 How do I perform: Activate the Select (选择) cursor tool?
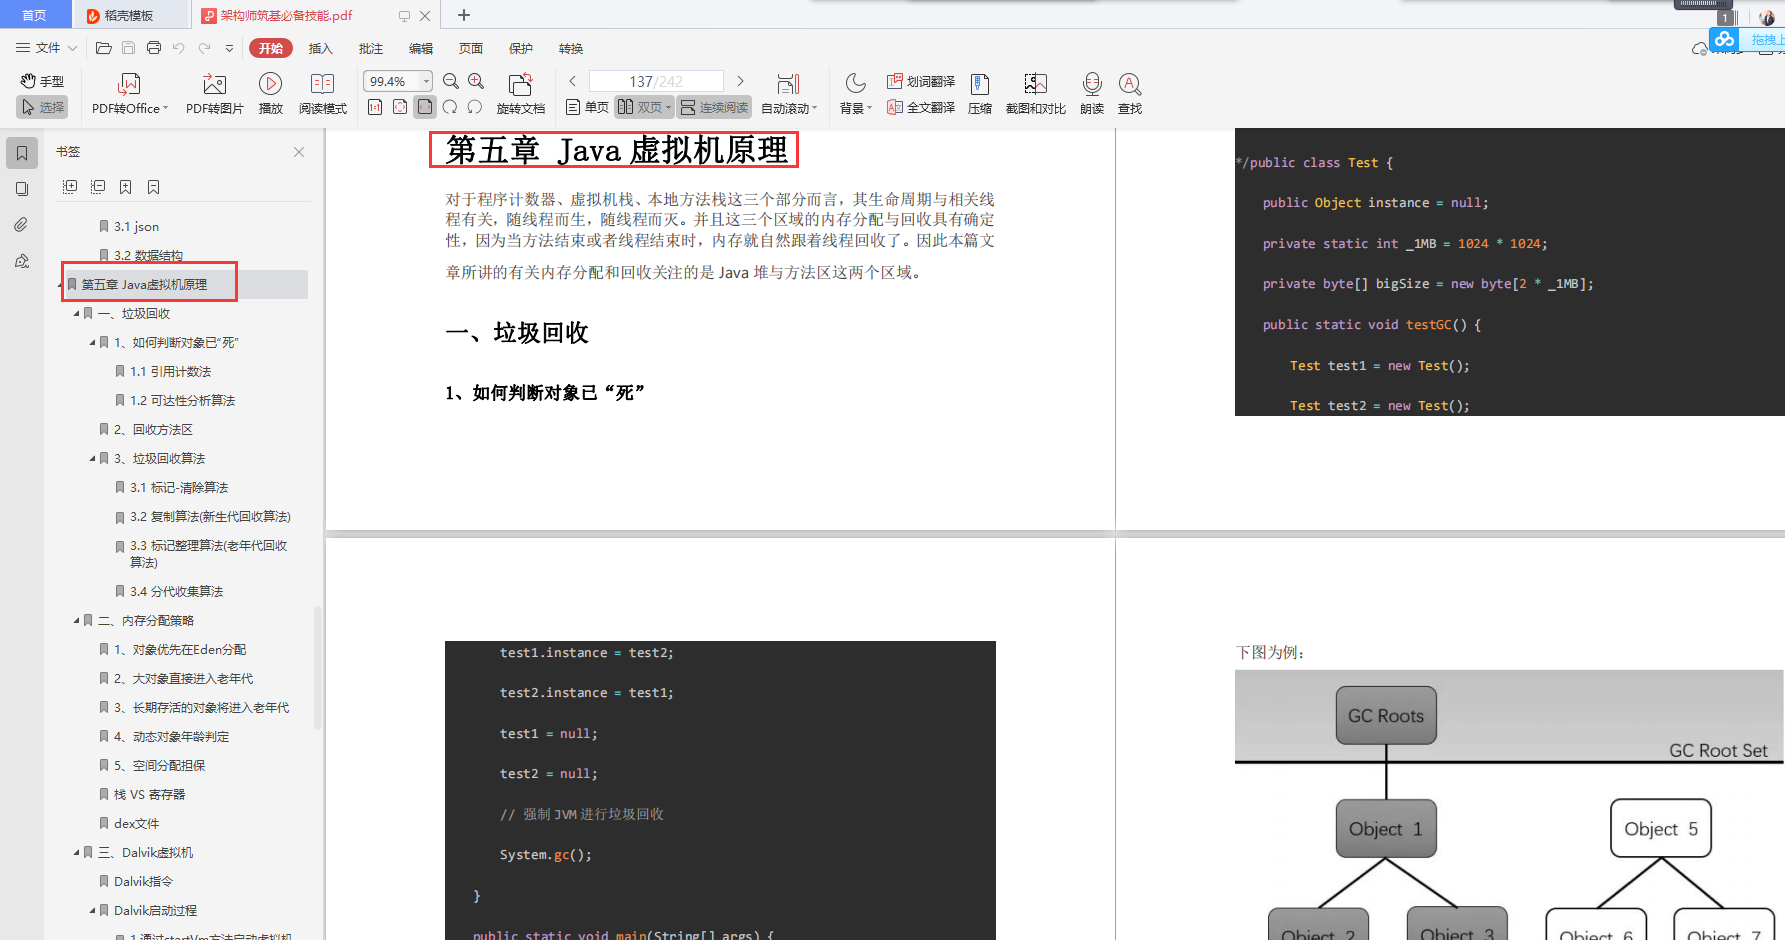[x=42, y=107]
